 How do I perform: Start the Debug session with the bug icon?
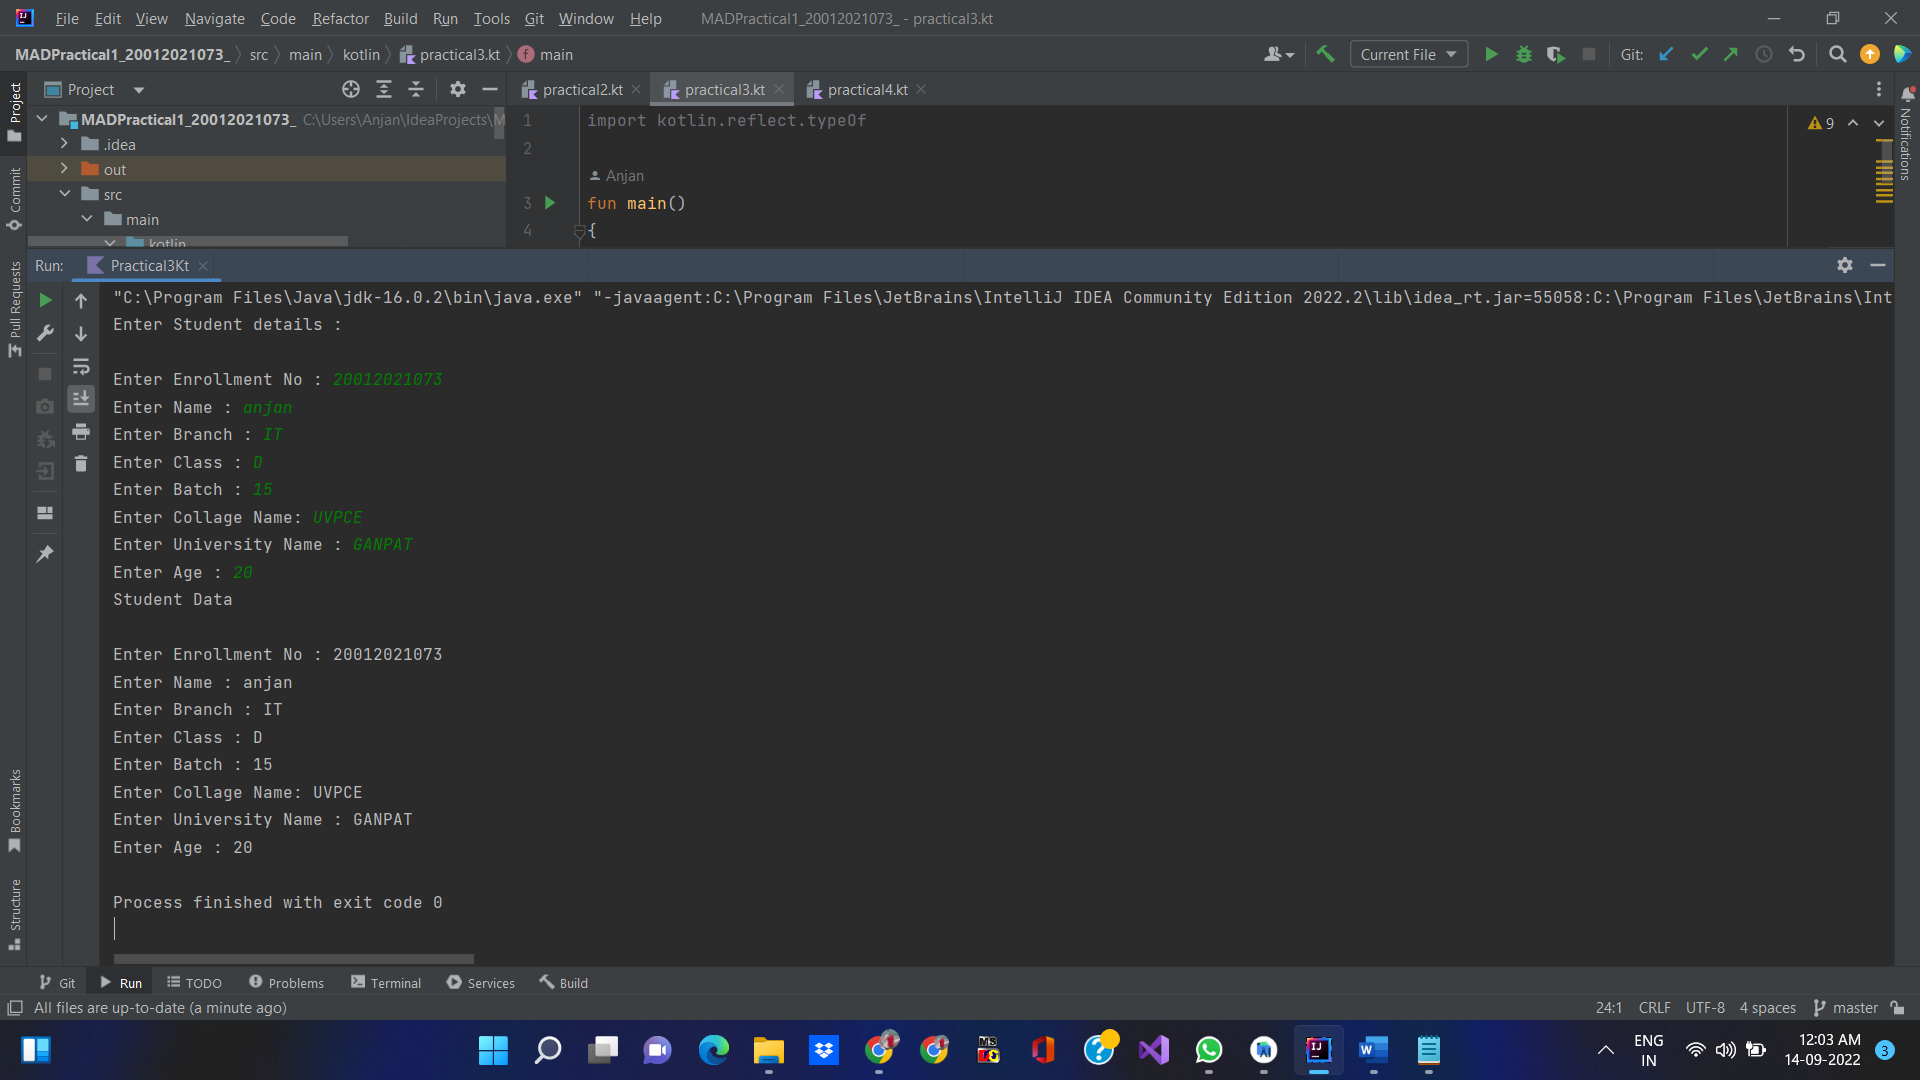1524,55
